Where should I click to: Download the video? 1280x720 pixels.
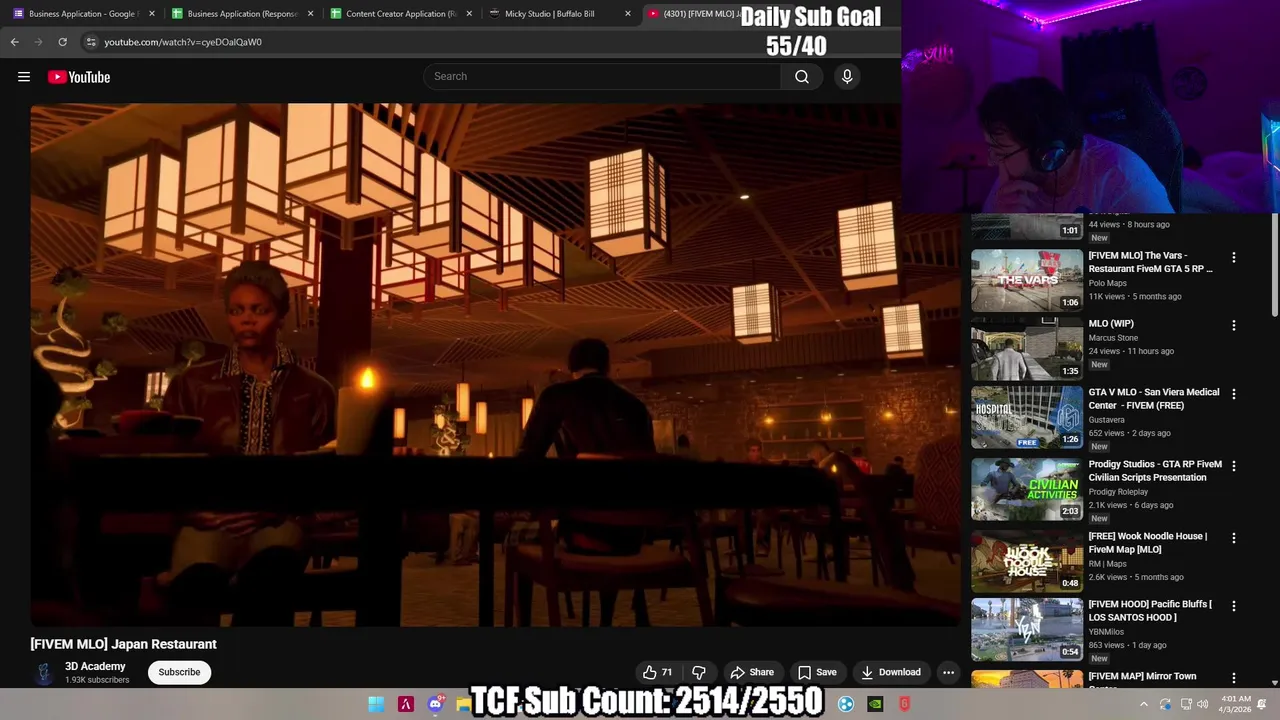(891, 672)
